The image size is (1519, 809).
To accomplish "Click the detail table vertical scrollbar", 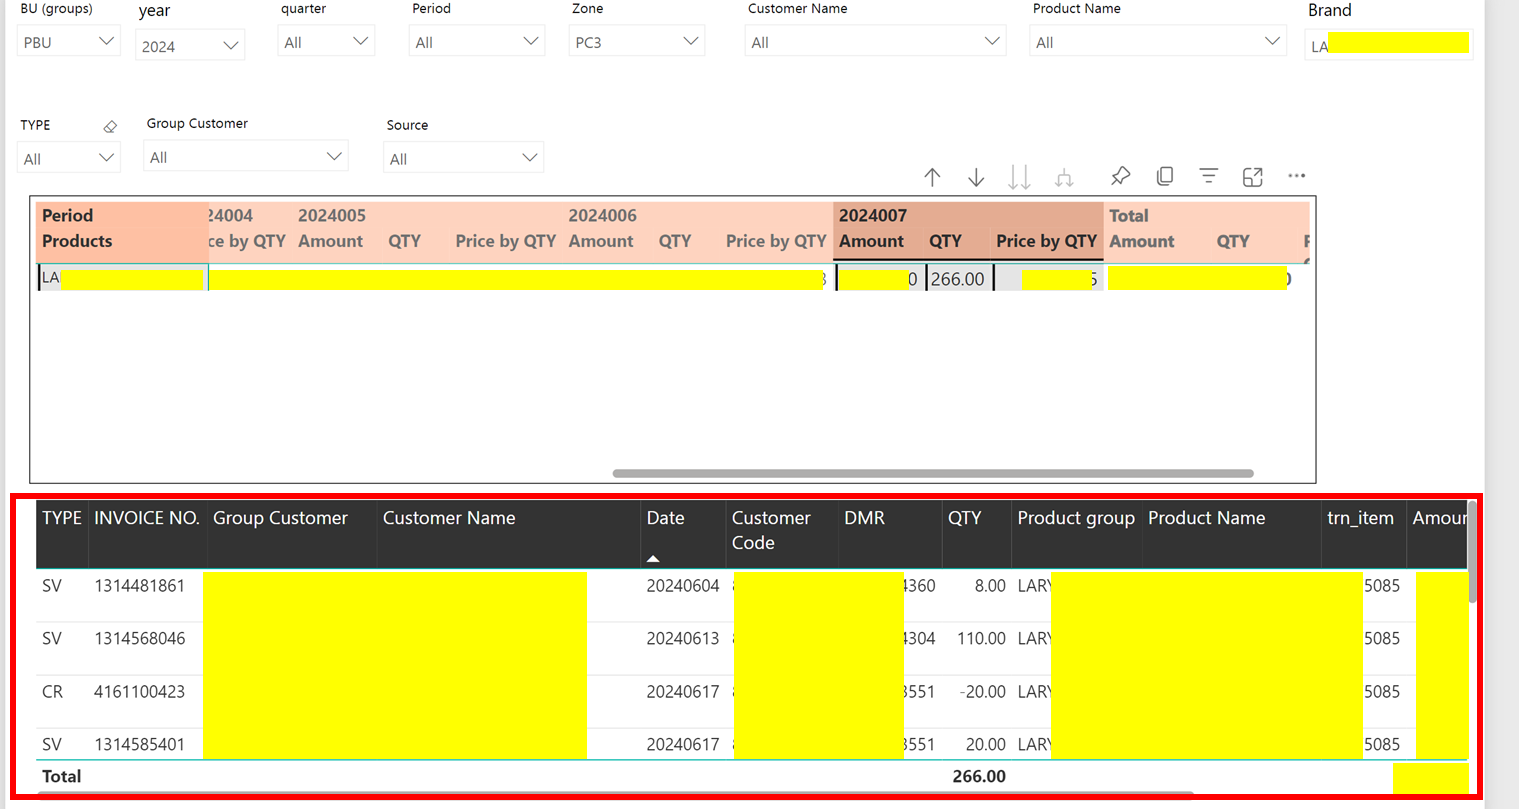I will [1472, 551].
